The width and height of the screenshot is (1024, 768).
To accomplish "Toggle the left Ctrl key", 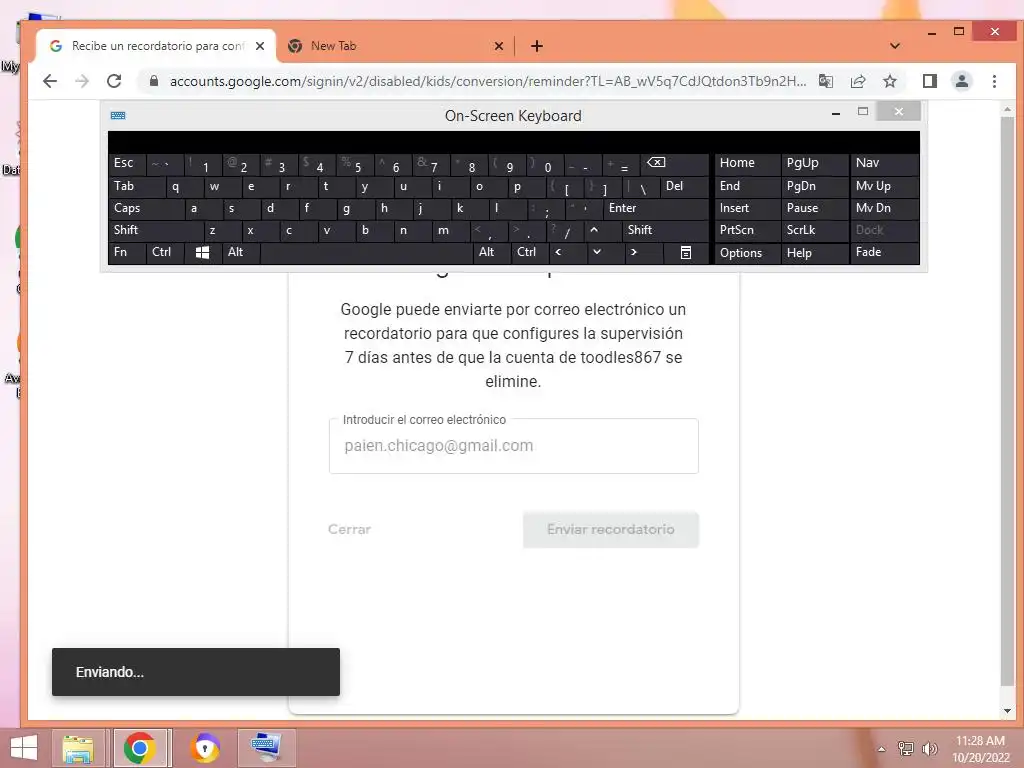I will [165, 252].
